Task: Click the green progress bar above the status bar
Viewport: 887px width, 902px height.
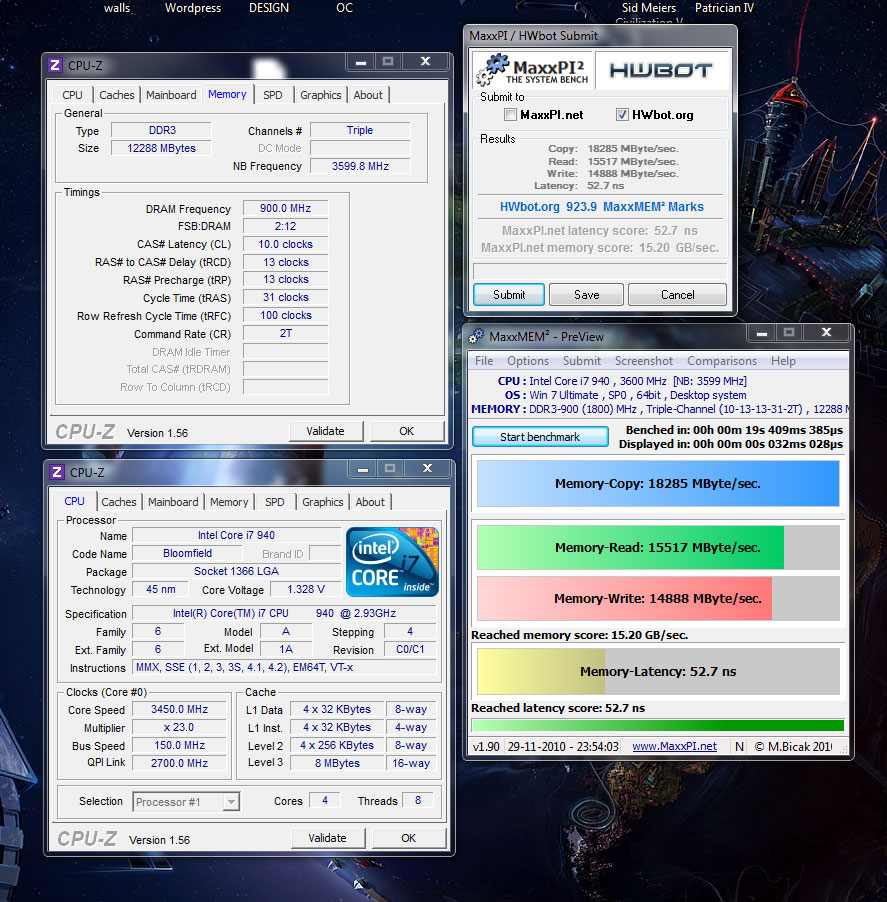Action: click(657, 725)
